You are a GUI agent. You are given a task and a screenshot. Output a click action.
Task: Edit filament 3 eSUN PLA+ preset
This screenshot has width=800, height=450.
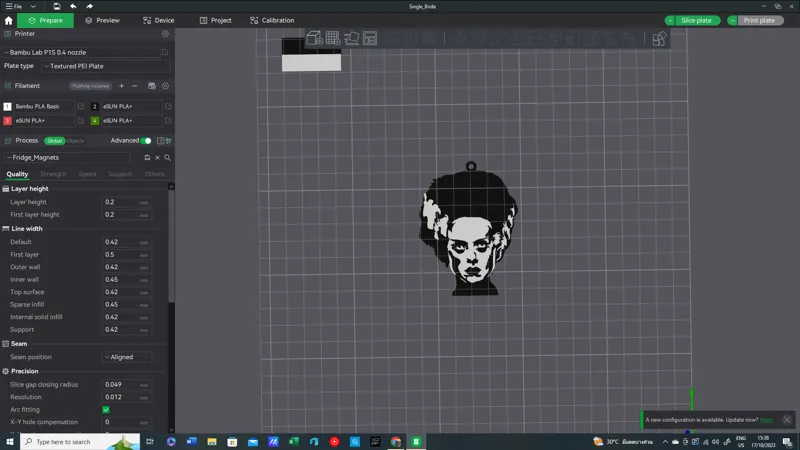pyautogui.click(x=81, y=120)
